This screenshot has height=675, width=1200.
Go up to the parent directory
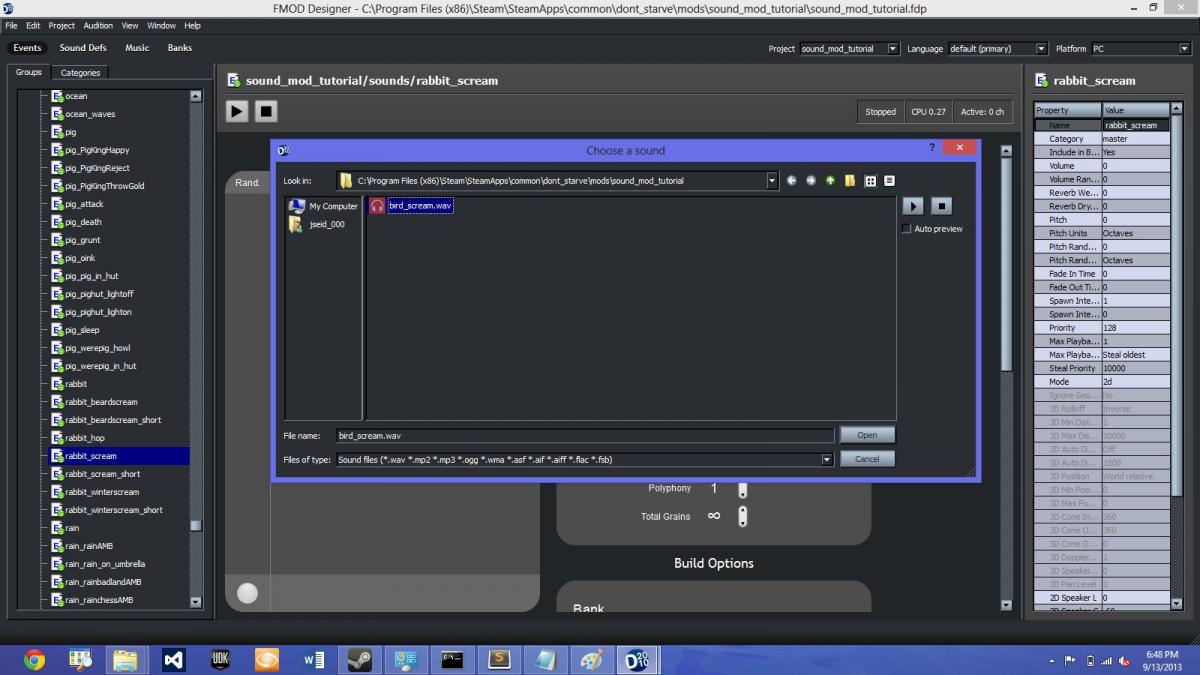pyautogui.click(x=830, y=181)
